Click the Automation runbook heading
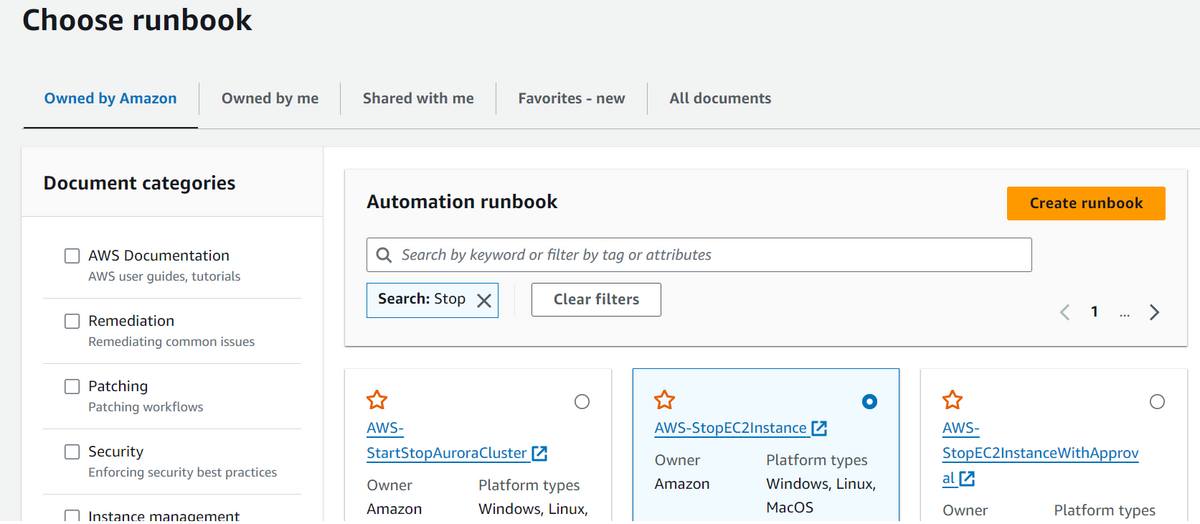The width and height of the screenshot is (1200, 524). tap(462, 202)
